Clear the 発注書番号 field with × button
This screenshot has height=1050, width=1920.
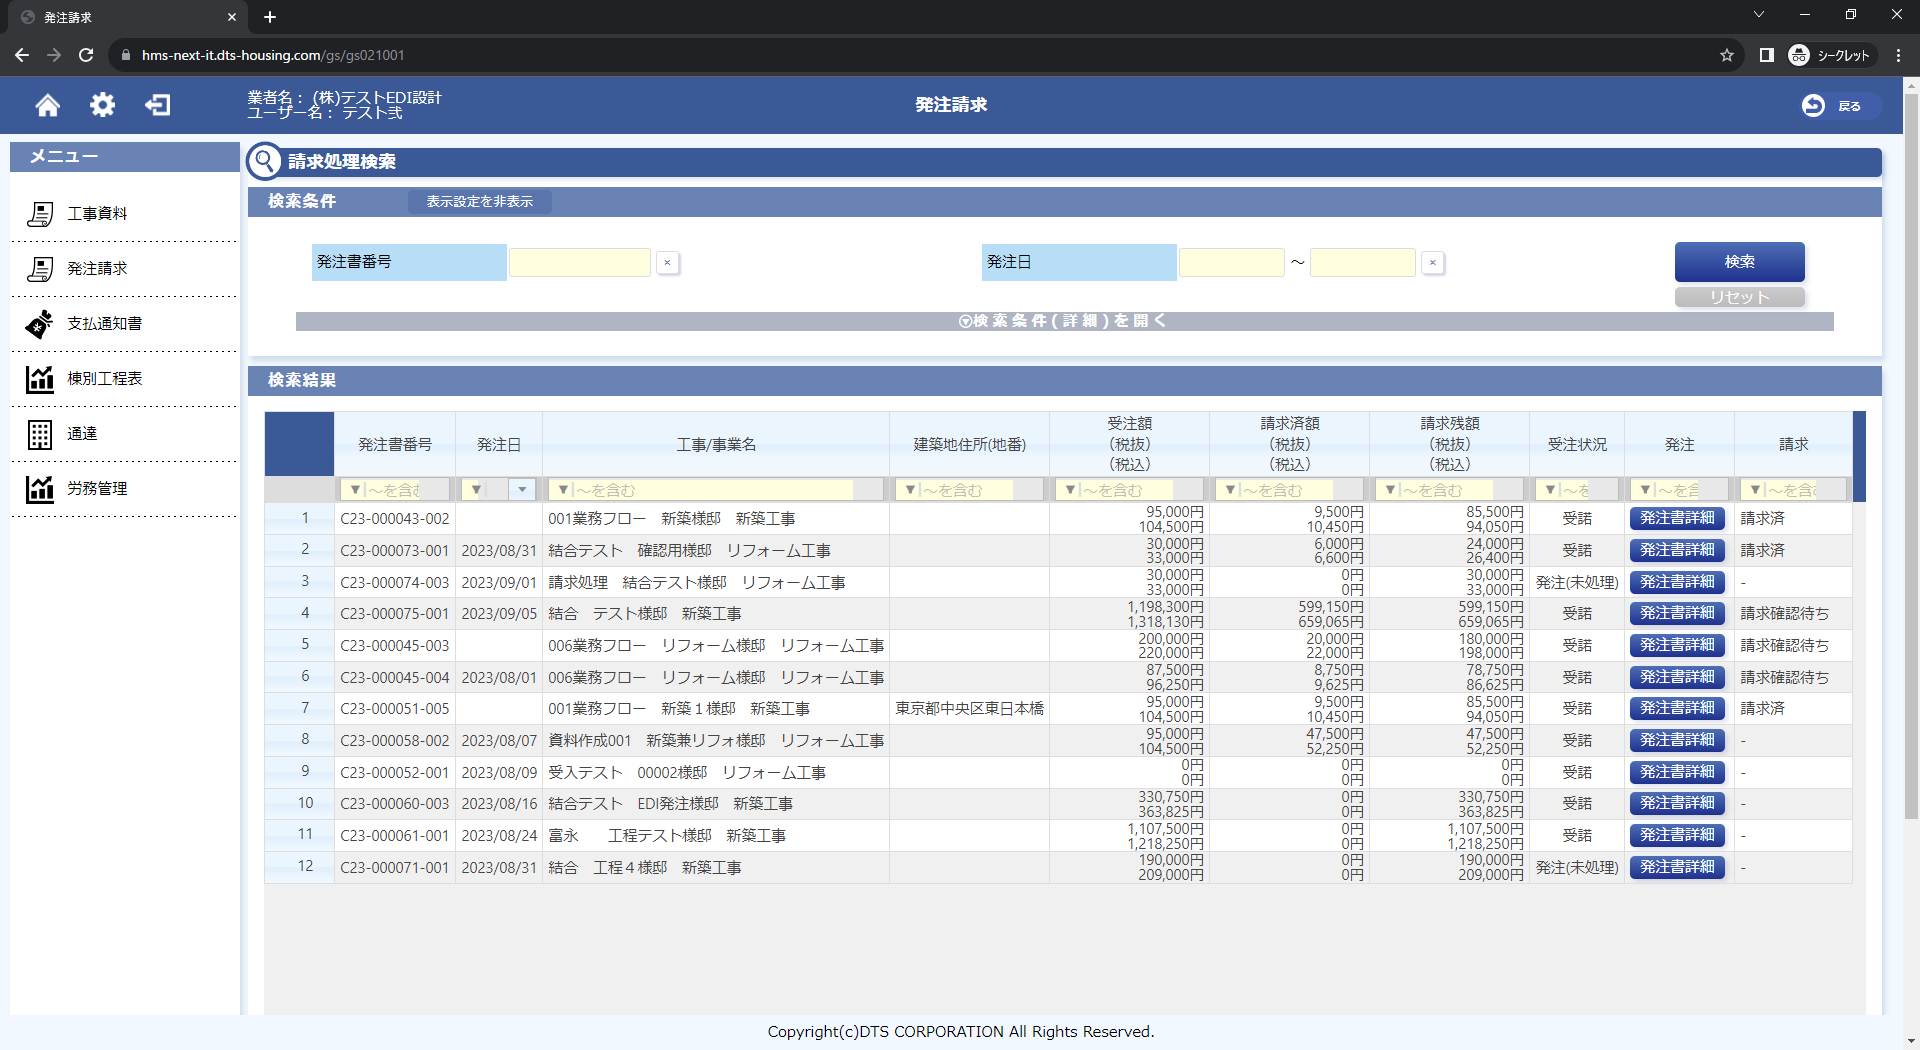[x=667, y=263]
